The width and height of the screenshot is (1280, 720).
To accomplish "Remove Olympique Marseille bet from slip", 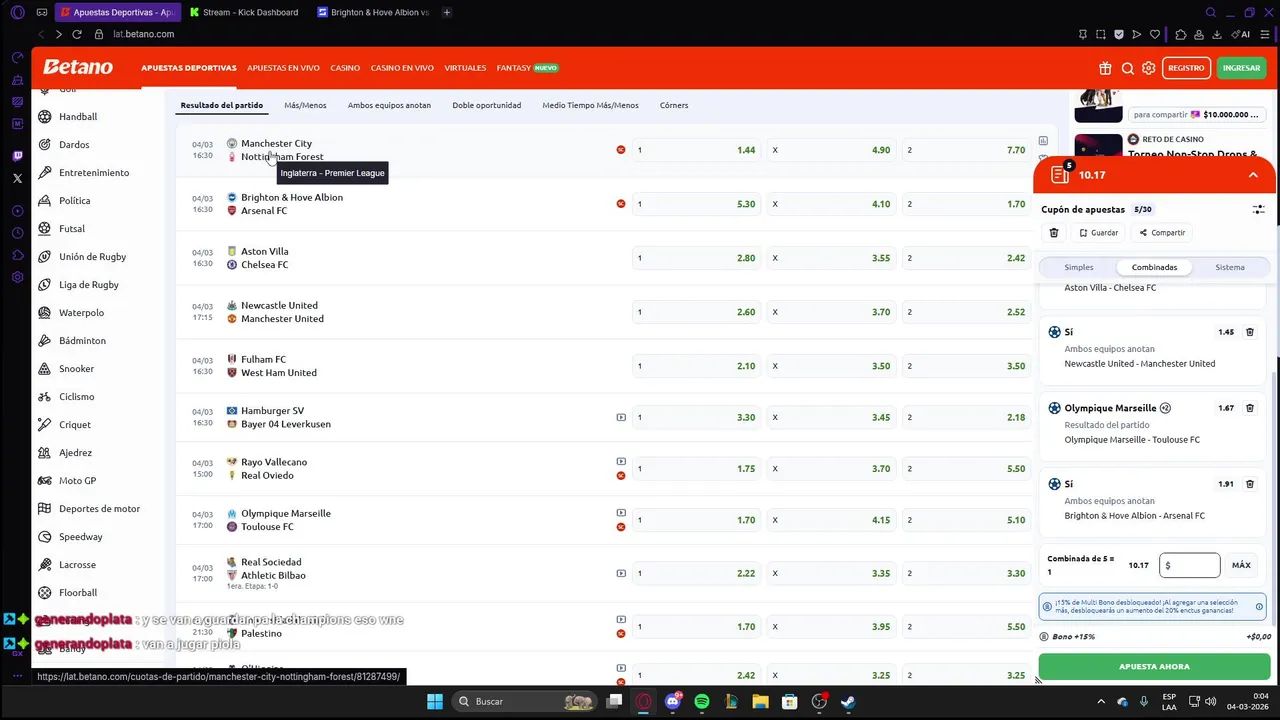I will pyautogui.click(x=1250, y=408).
